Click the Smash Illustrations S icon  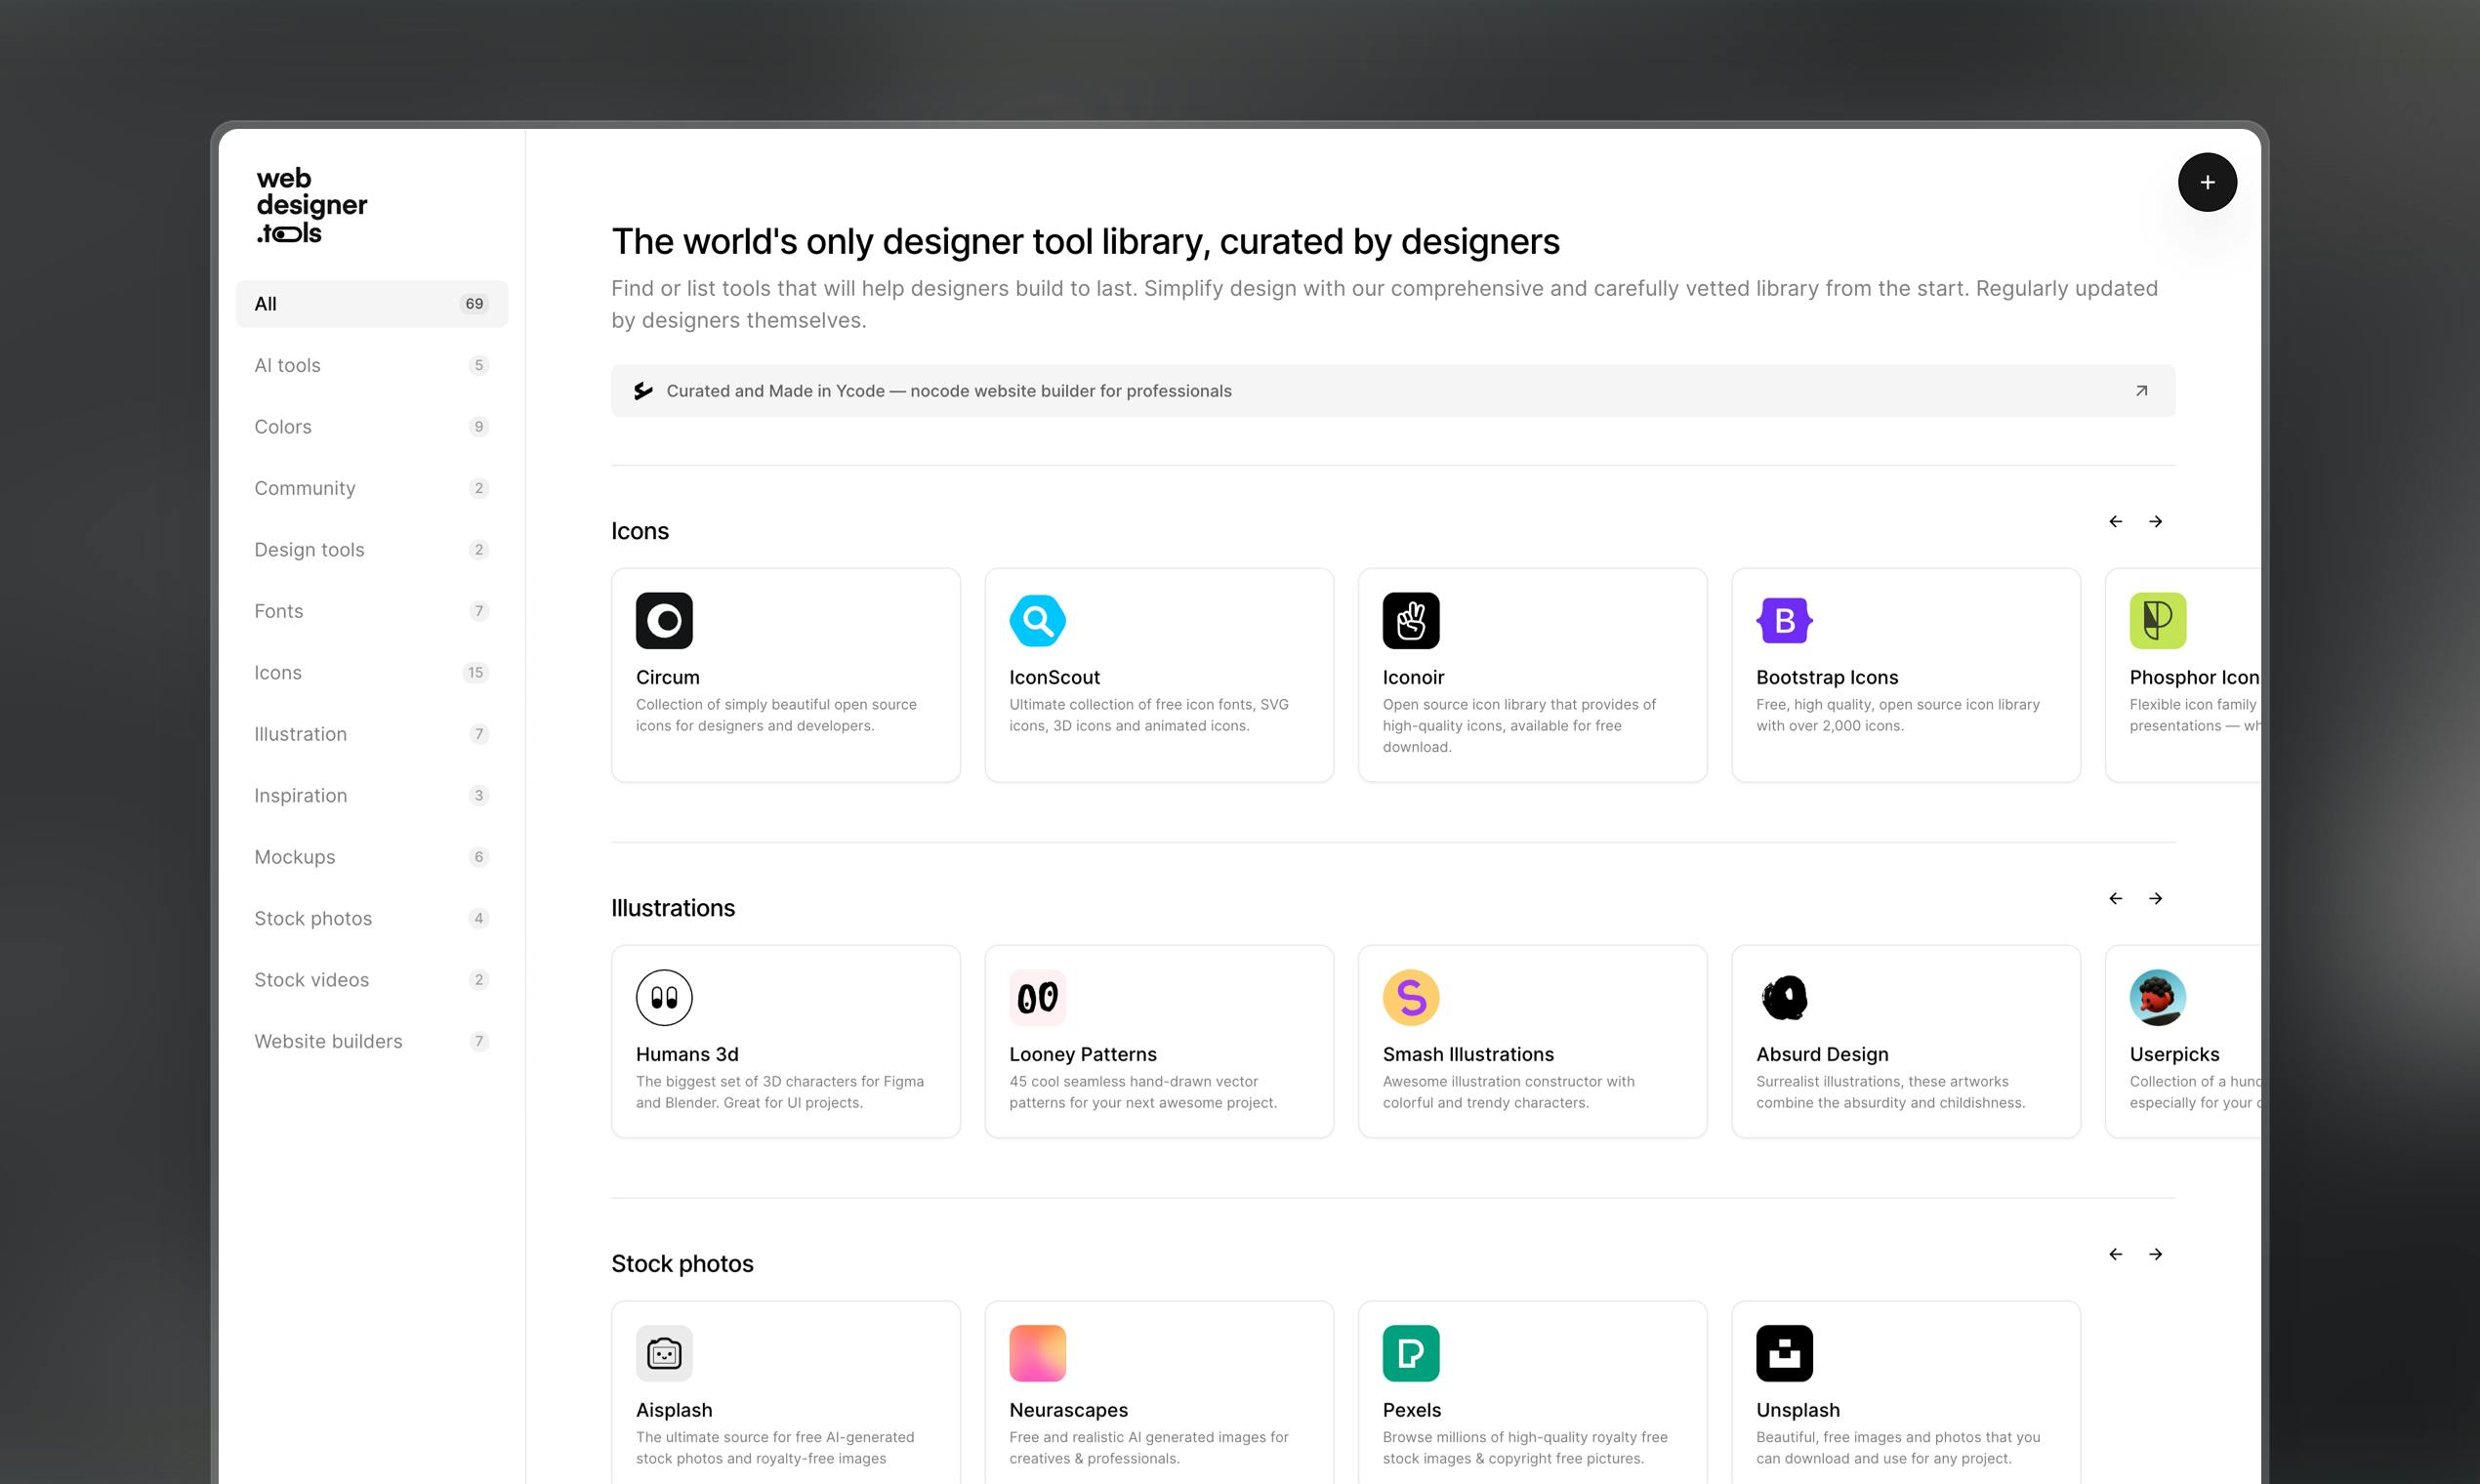point(1411,997)
